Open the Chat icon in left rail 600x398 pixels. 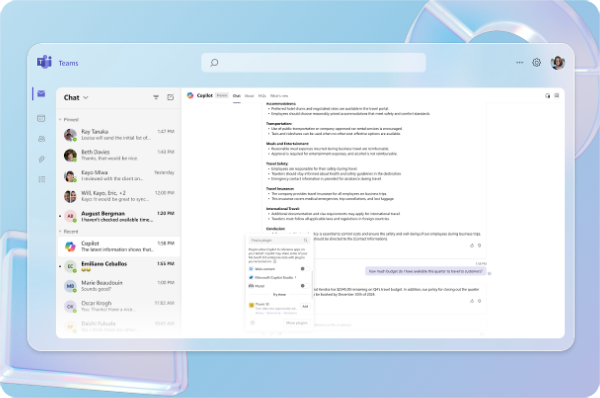coord(41,93)
